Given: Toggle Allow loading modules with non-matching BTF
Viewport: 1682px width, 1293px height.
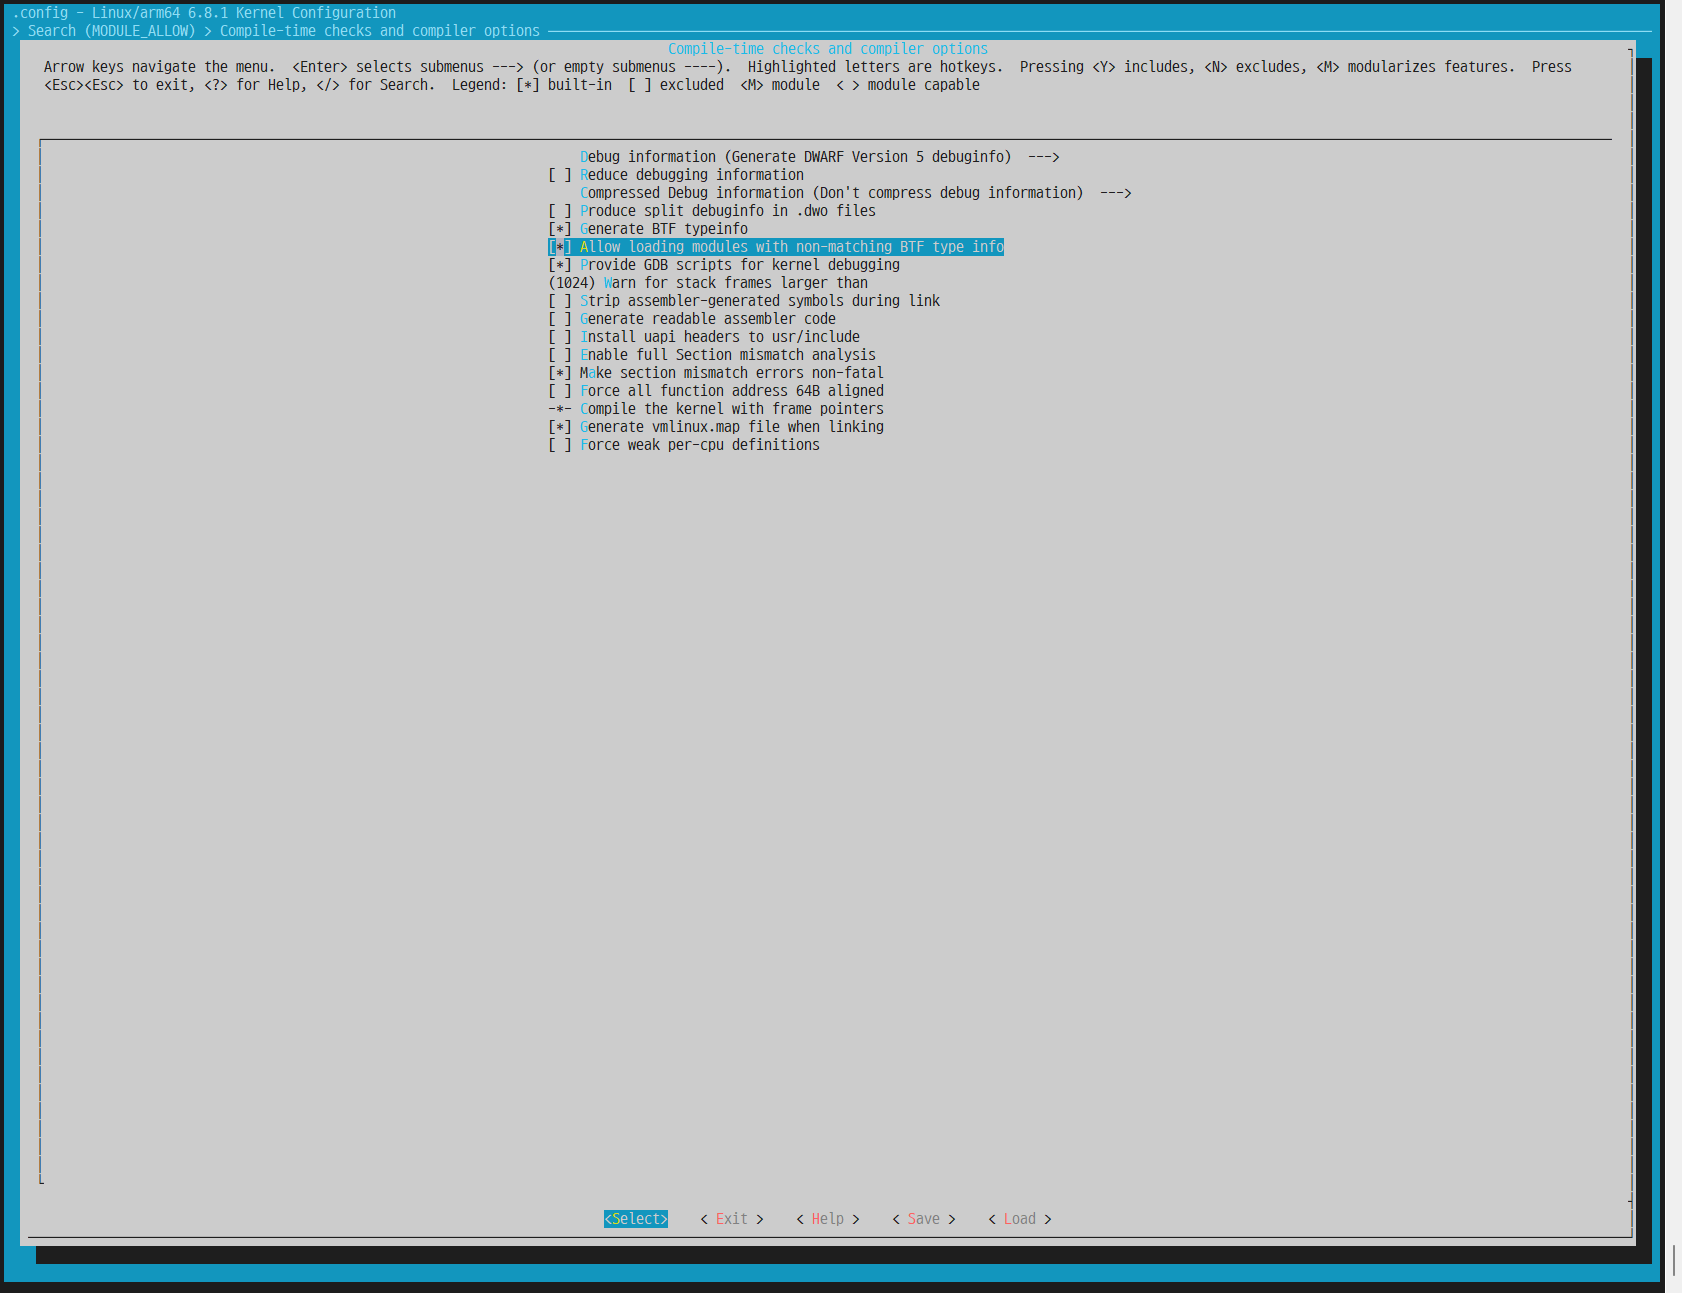Looking at the screenshot, I should pos(776,247).
